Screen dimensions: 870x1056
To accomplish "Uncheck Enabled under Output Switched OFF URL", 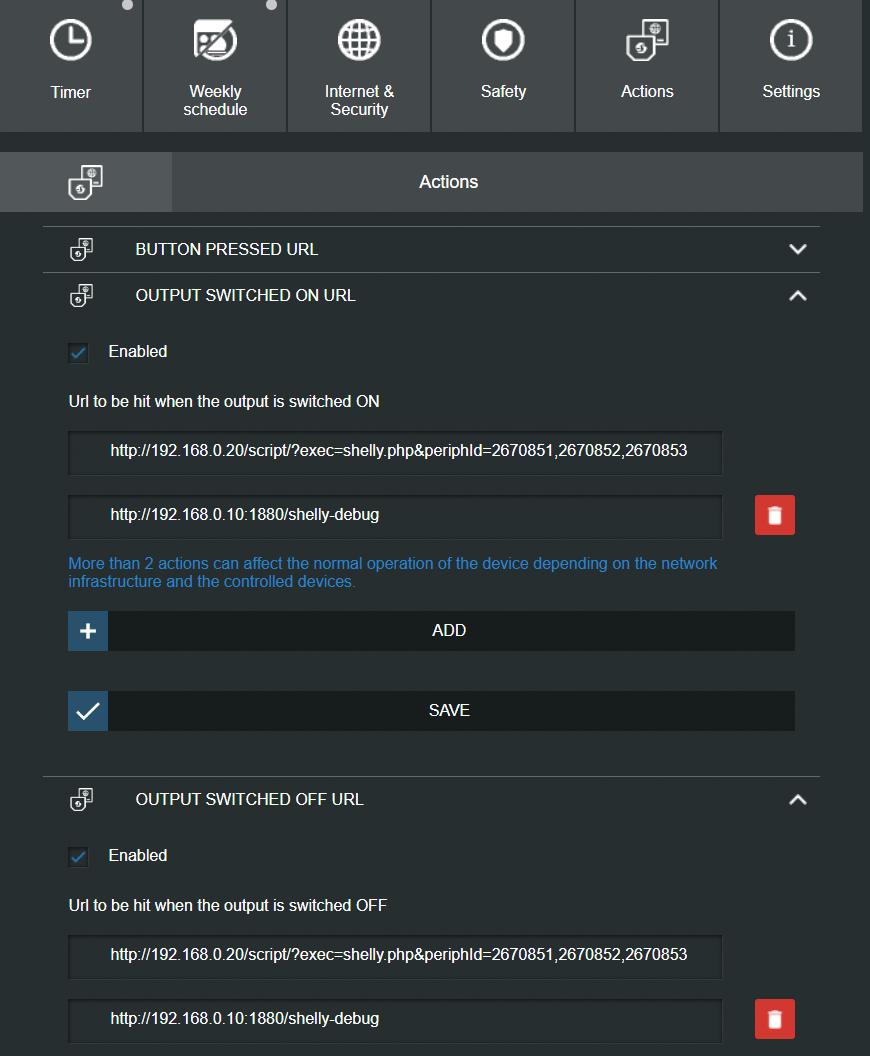I will click(x=78, y=856).
